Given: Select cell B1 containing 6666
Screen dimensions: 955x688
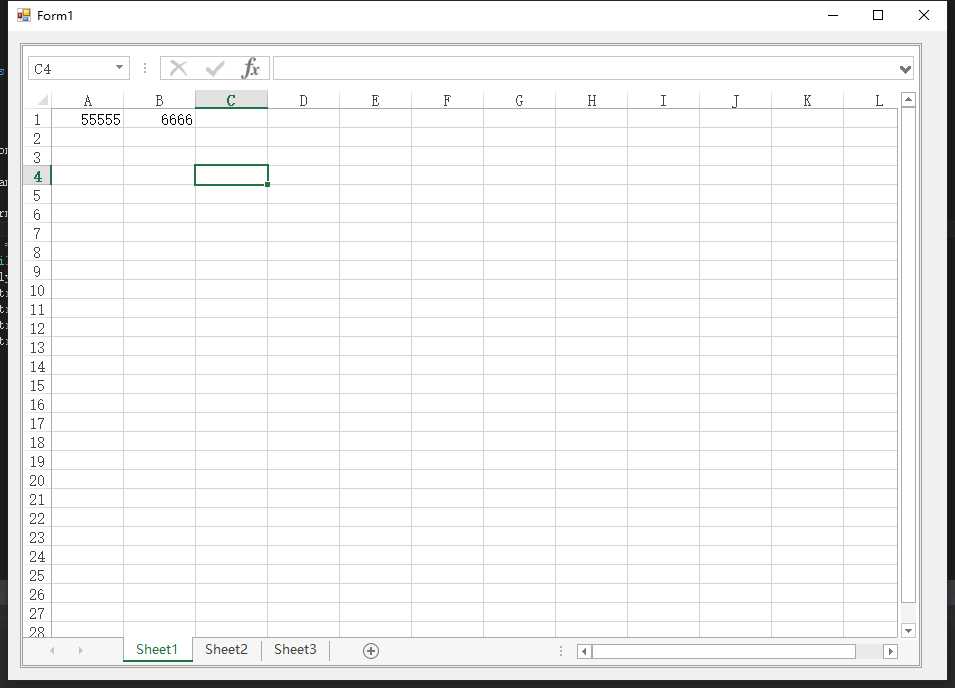Looking at the screenshot, I should tap(160, 119).
